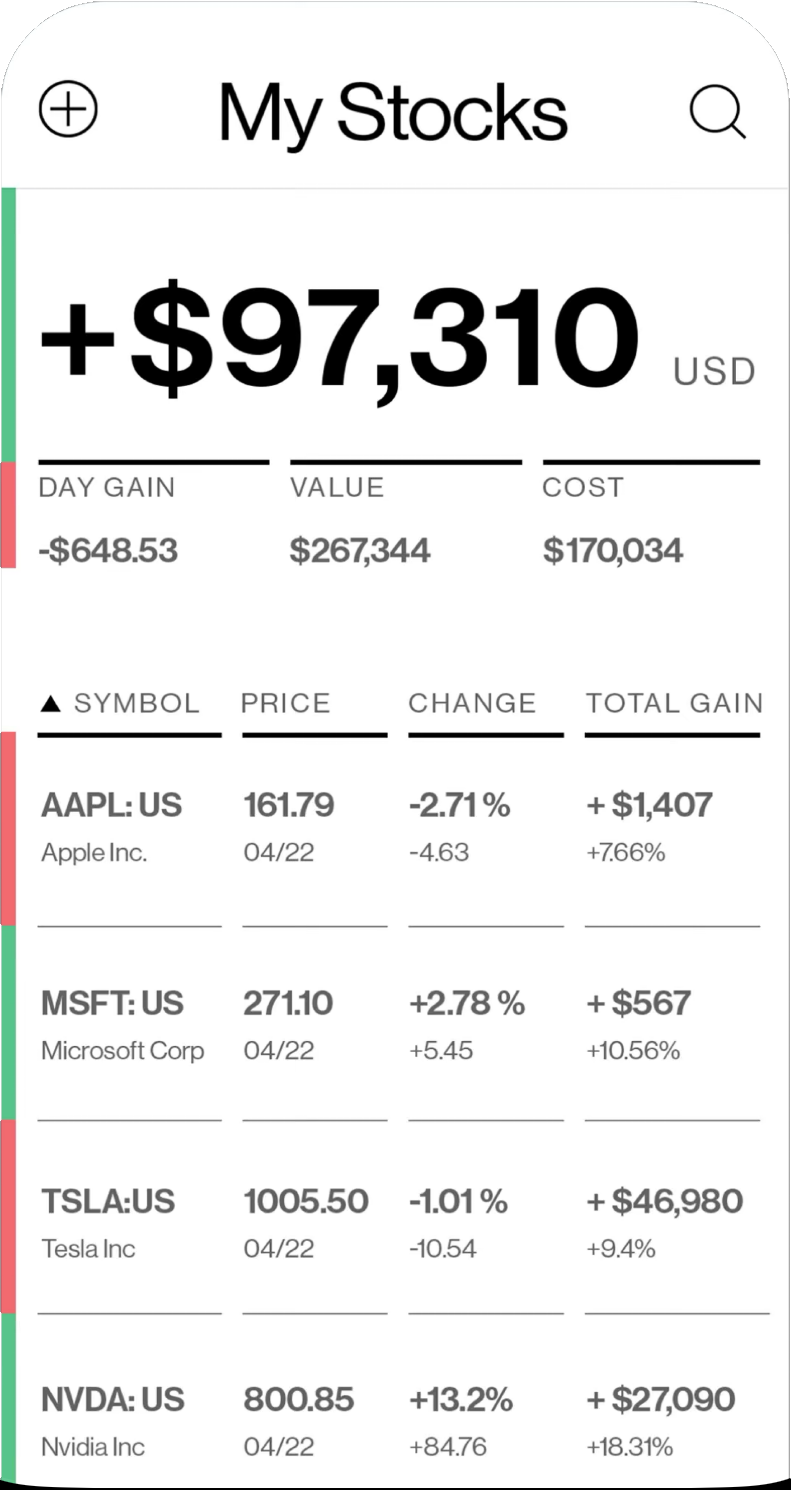Tap the USD currency label
Screen dimensions: 791x1490
pyautogui.click(x=714, y=372)
